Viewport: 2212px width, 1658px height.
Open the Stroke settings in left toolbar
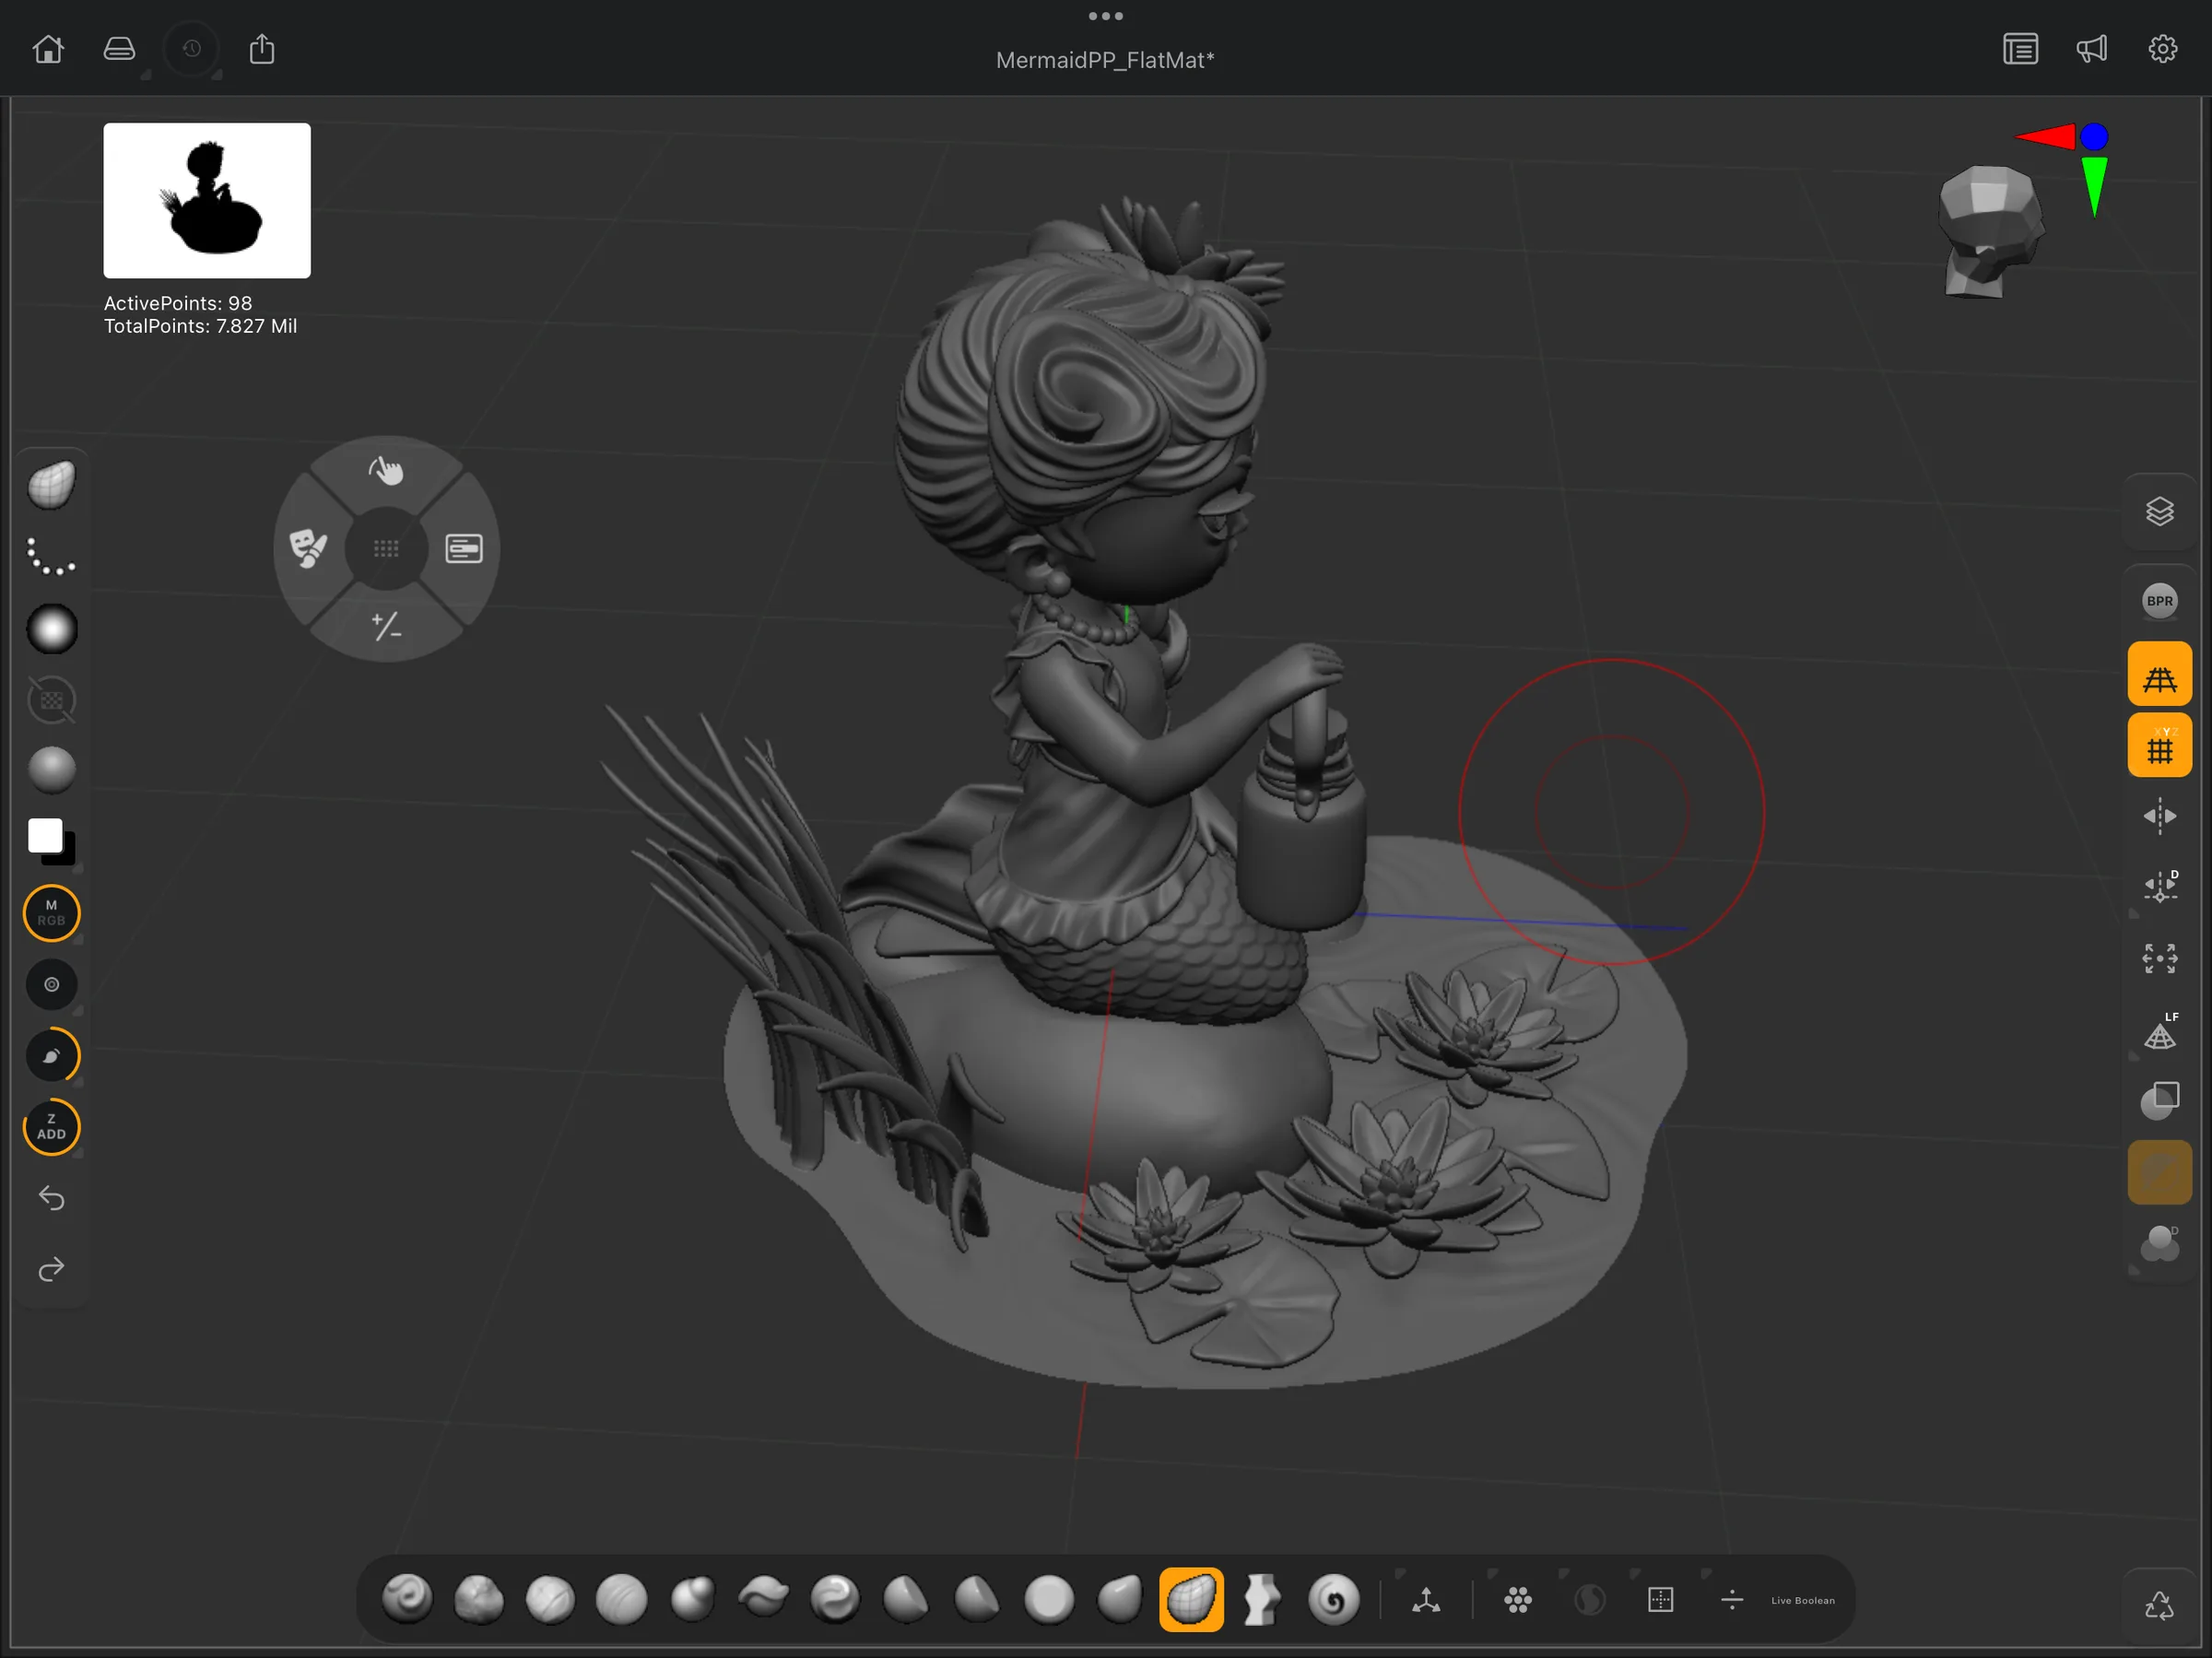(50, 557)
